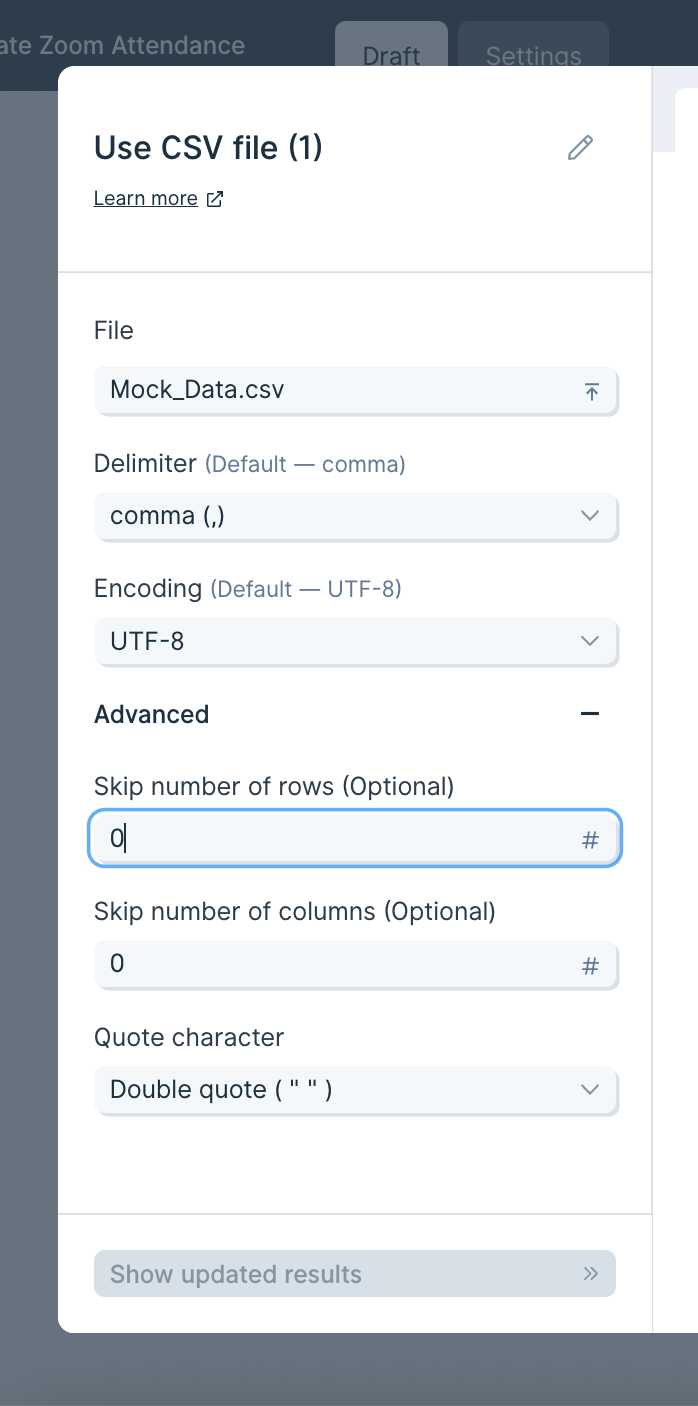
Task: Click the pencil edit name icon
Action: tap(580, 148)
